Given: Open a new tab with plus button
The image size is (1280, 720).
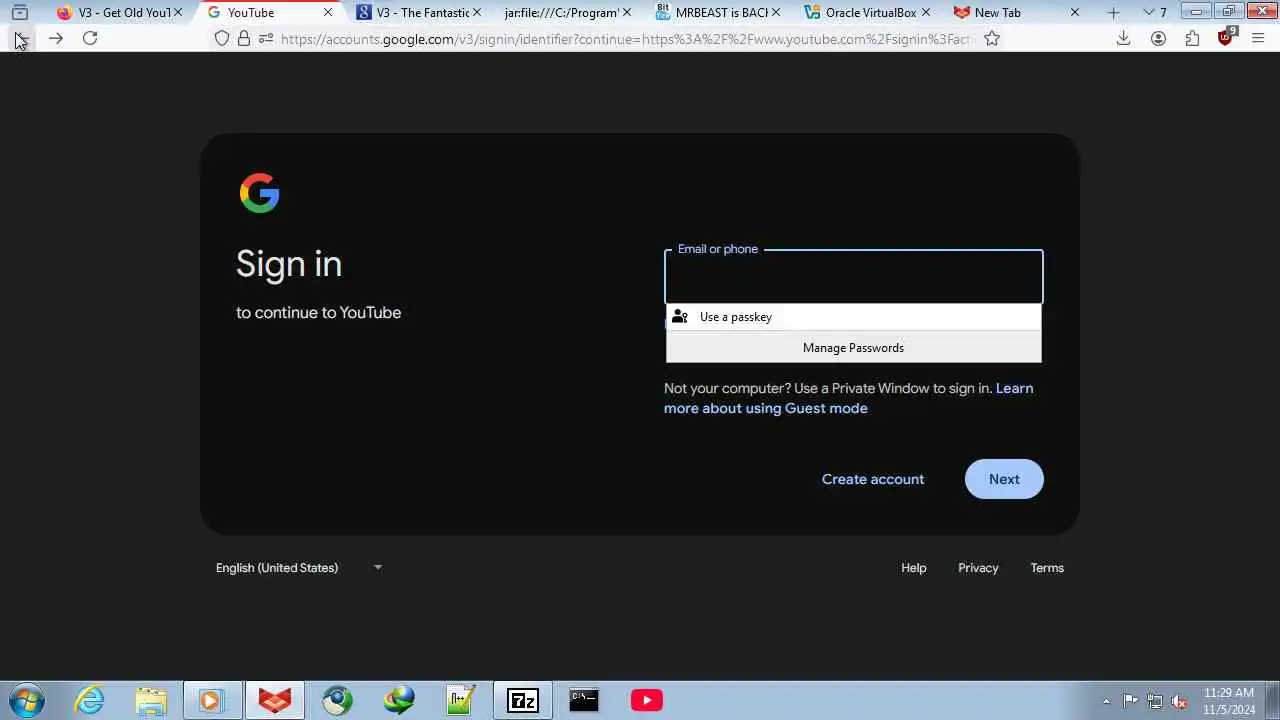Looking at the screenshot, I should tap(1114, 13).
